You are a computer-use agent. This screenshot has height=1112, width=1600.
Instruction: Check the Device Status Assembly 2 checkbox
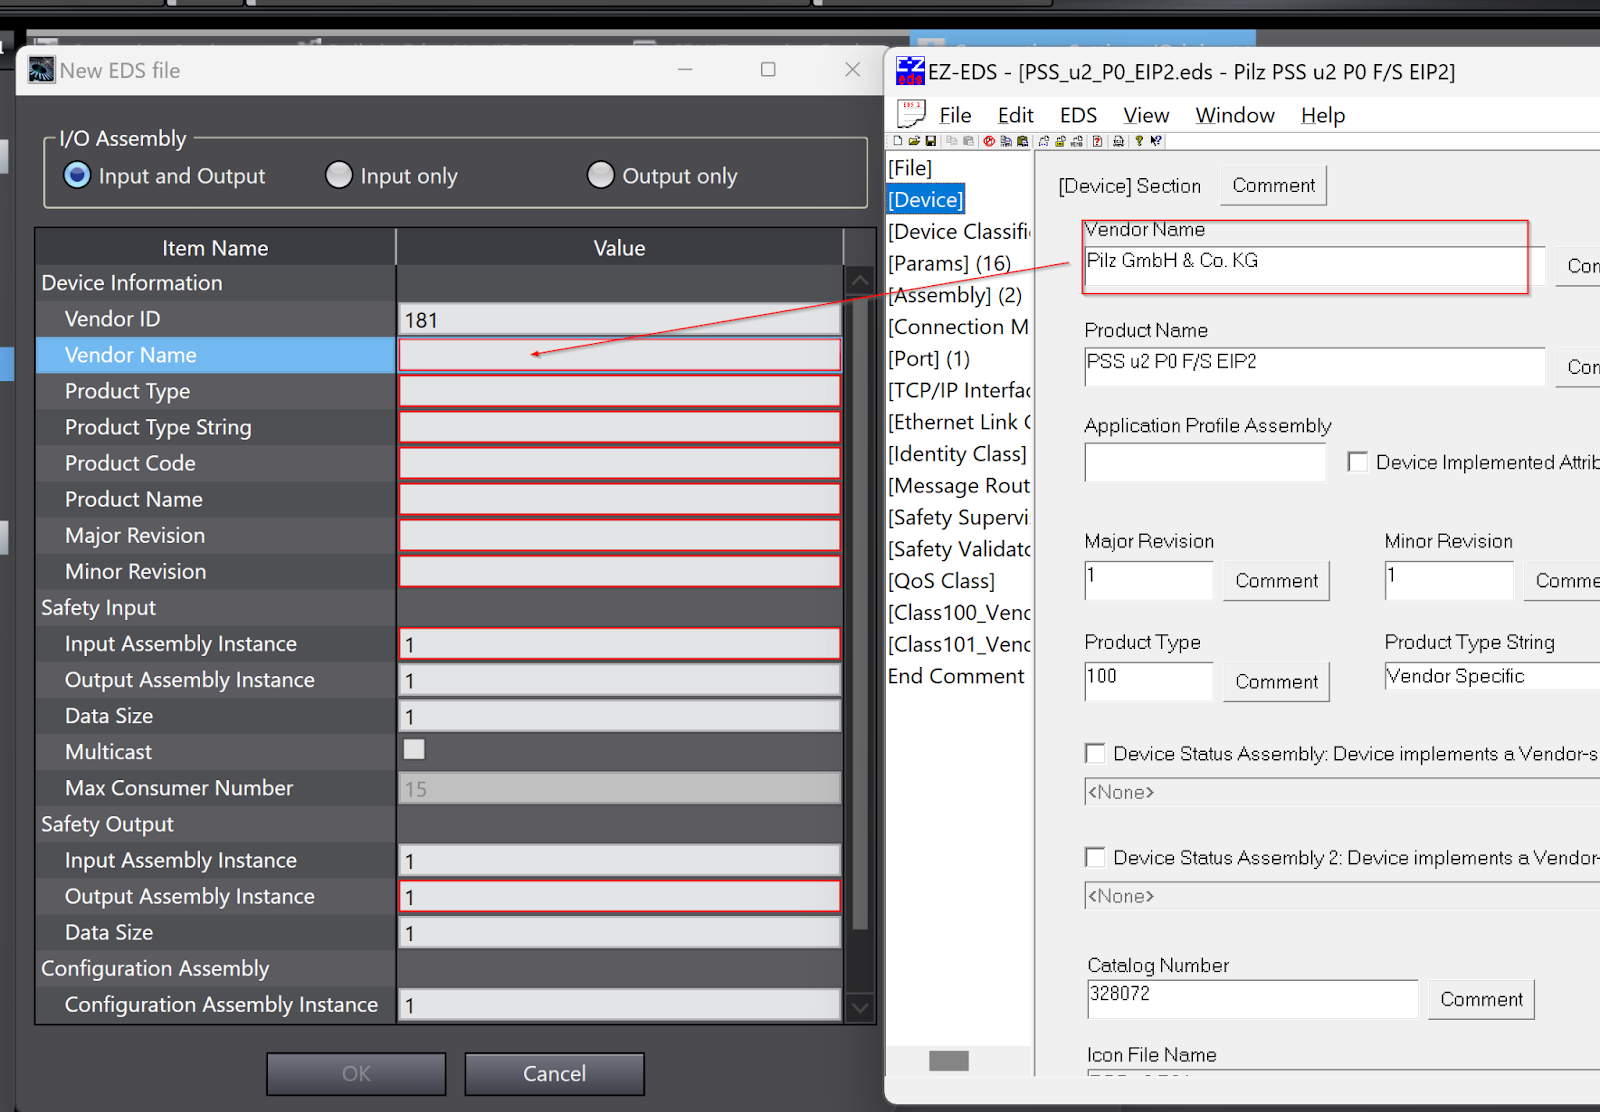1095,857
